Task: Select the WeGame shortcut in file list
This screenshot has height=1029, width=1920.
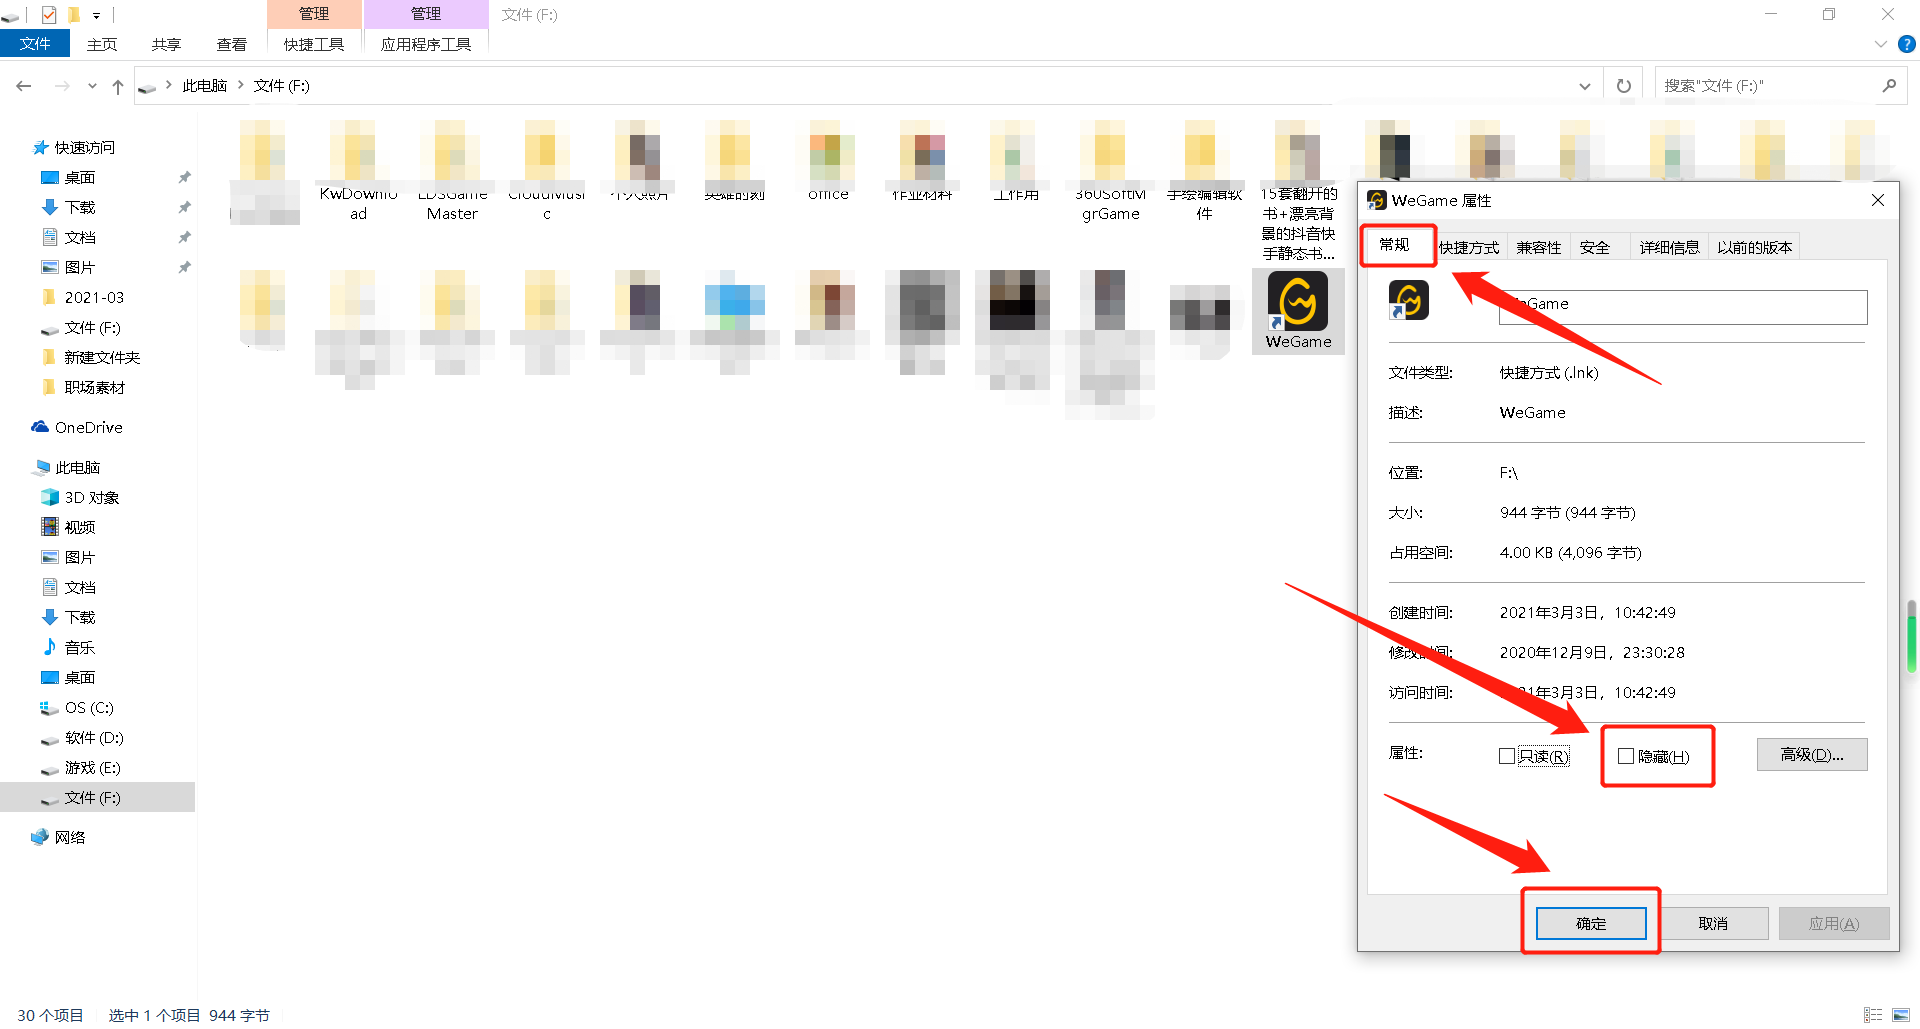Action: (x=1298, y=311)
